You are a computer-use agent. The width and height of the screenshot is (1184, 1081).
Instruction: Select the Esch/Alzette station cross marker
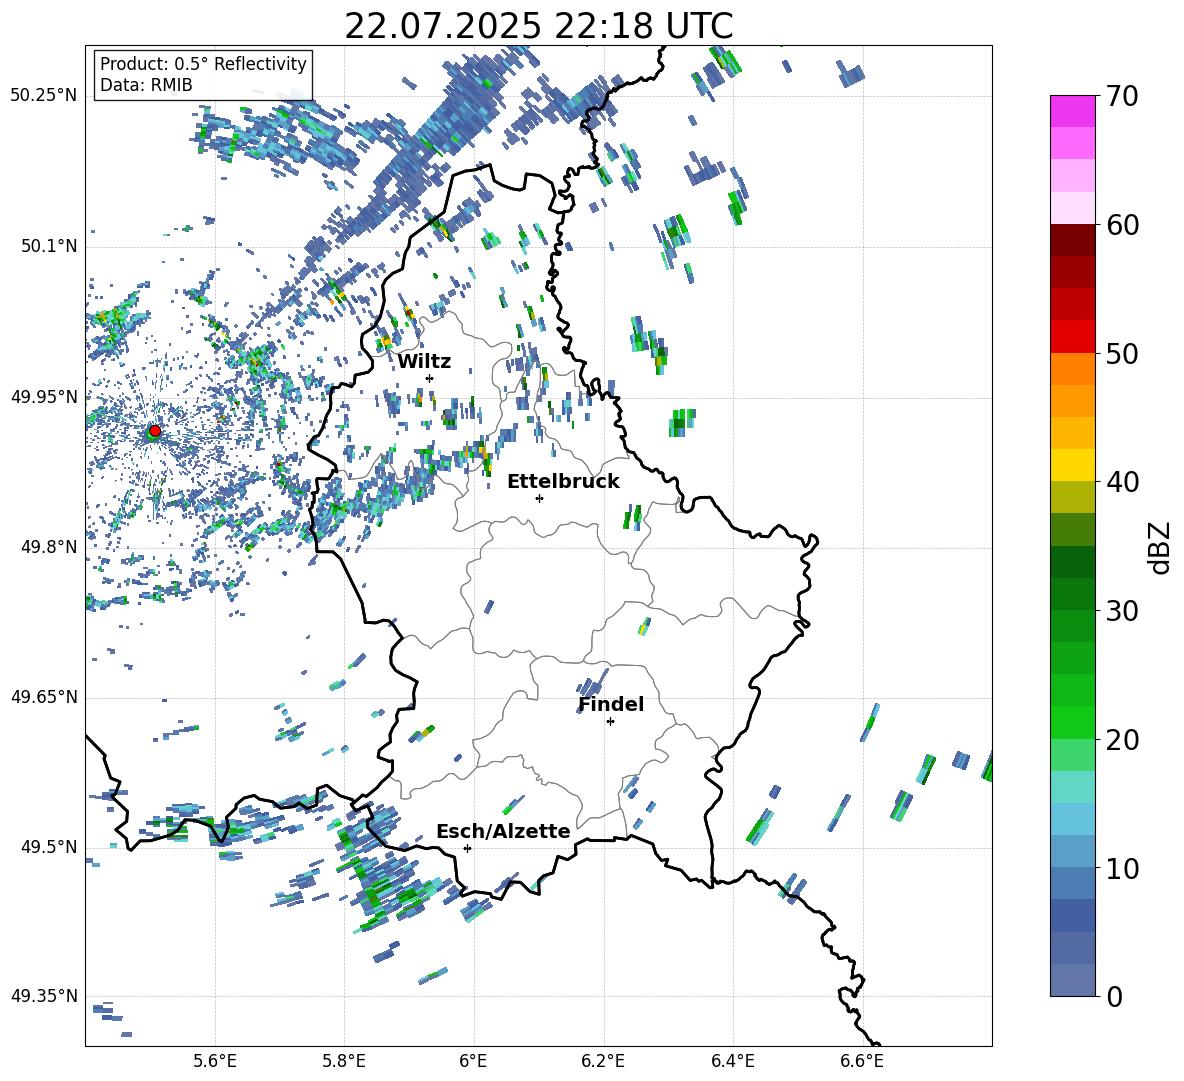467,848
